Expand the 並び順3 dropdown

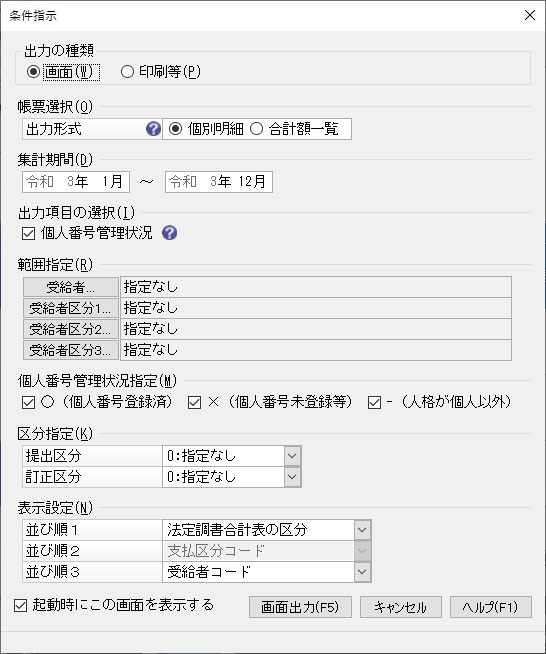(x=362, y=572)
